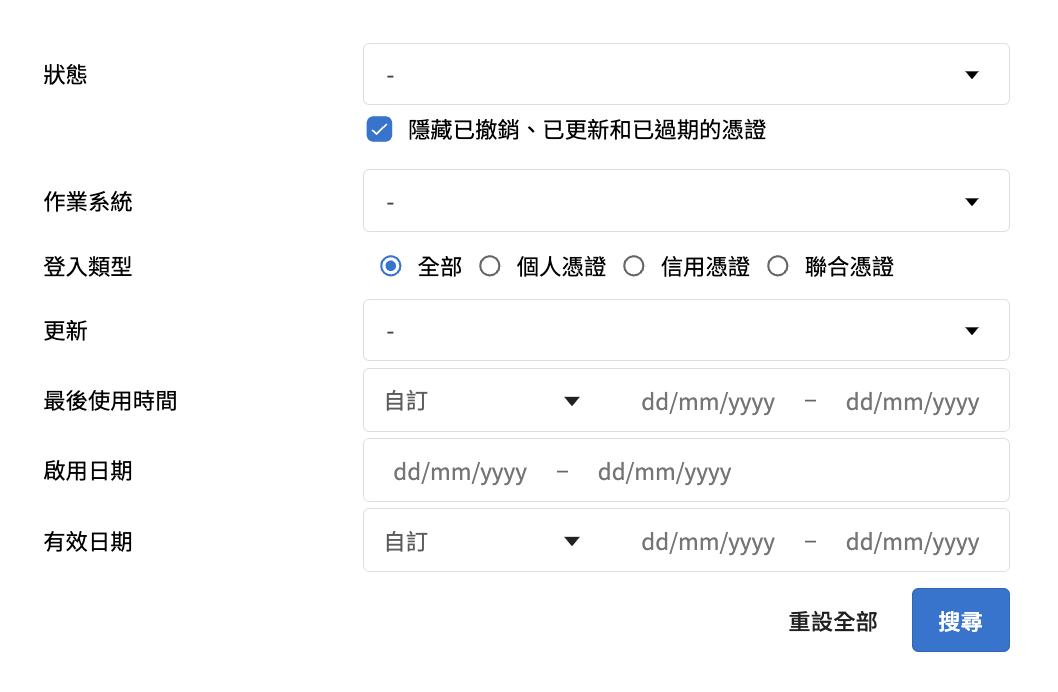Focus the 啟用日期 start date input

(460, 472)
